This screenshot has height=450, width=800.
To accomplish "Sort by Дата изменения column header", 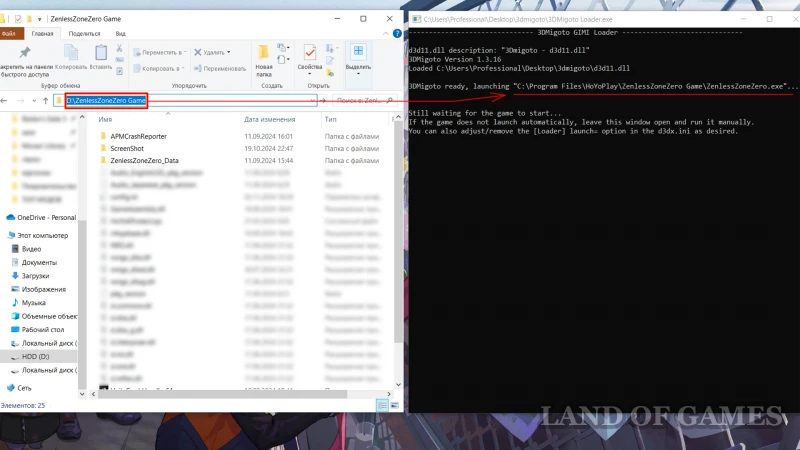I will pos(269,119).
